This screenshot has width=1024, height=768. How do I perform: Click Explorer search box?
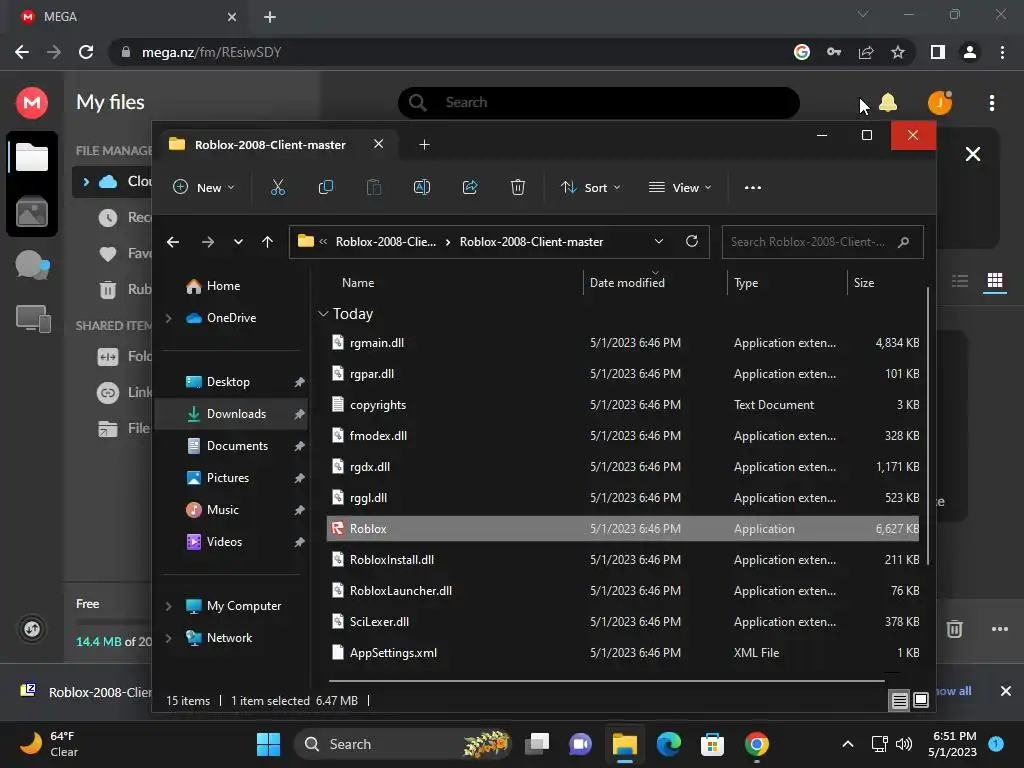click(x=822, y=242)
